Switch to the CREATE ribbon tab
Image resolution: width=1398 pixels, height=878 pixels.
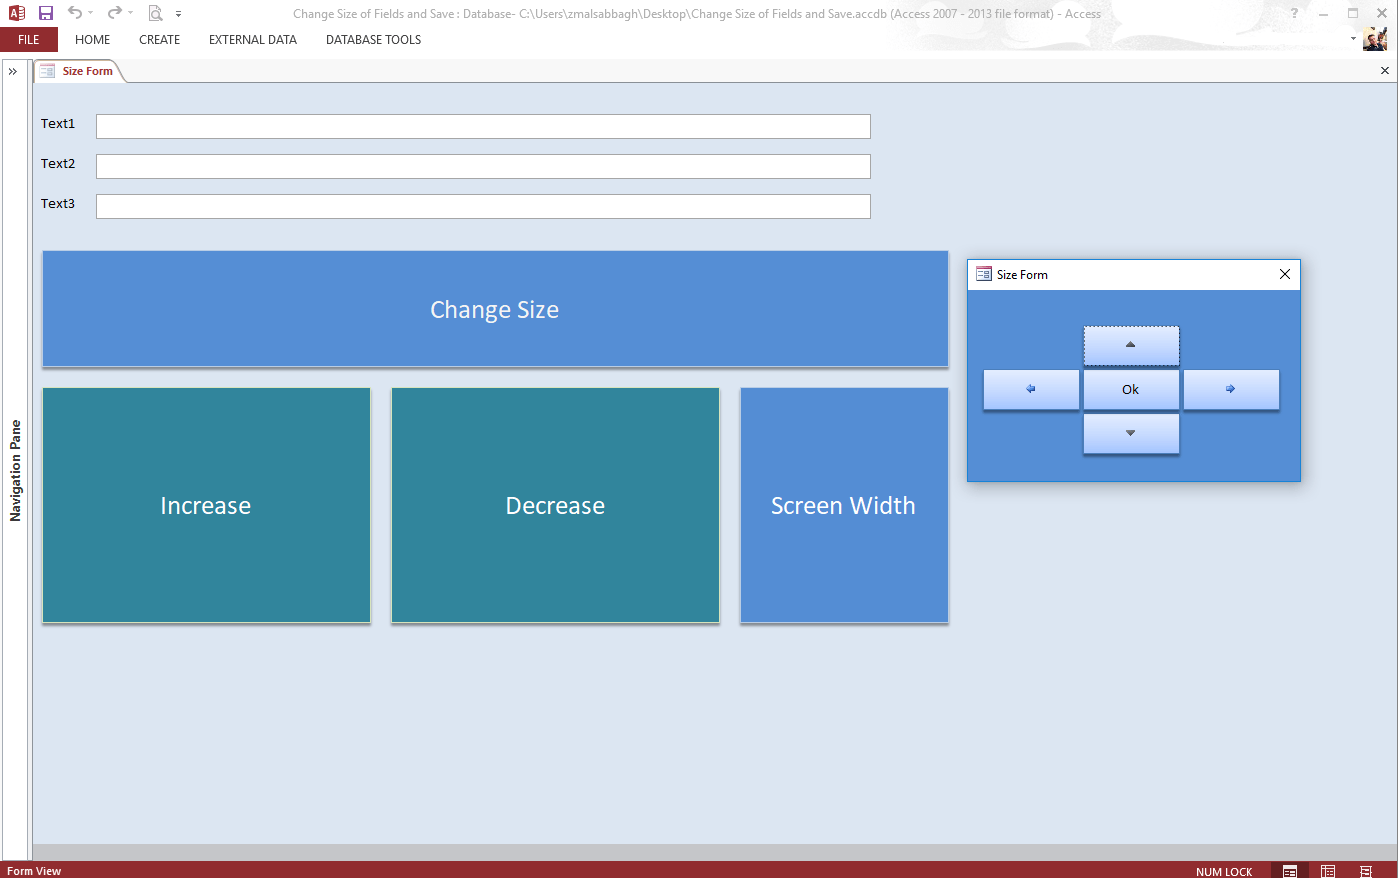pyautogui.click(x=159, y=40)
